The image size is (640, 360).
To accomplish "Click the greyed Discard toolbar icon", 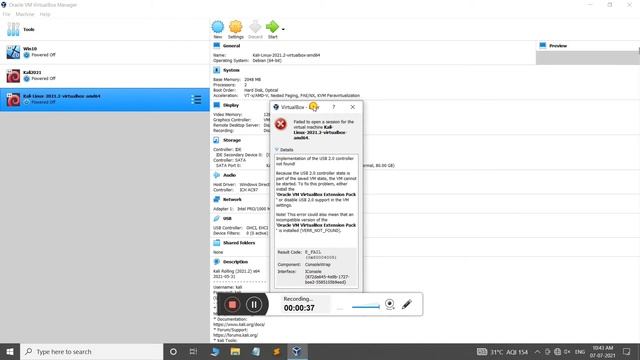I will [255, 27].
